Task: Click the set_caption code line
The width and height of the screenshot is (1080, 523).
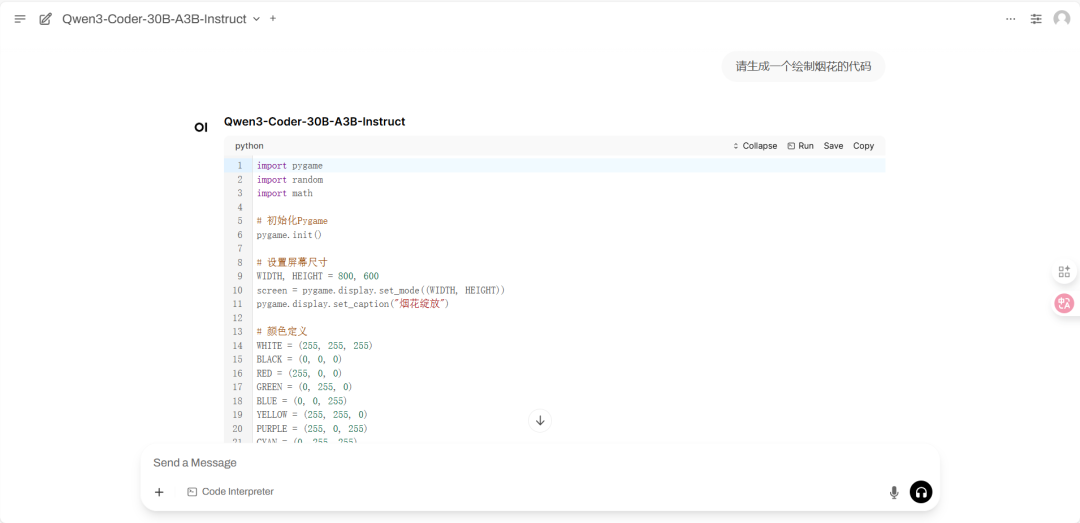Action: [353, 304]
